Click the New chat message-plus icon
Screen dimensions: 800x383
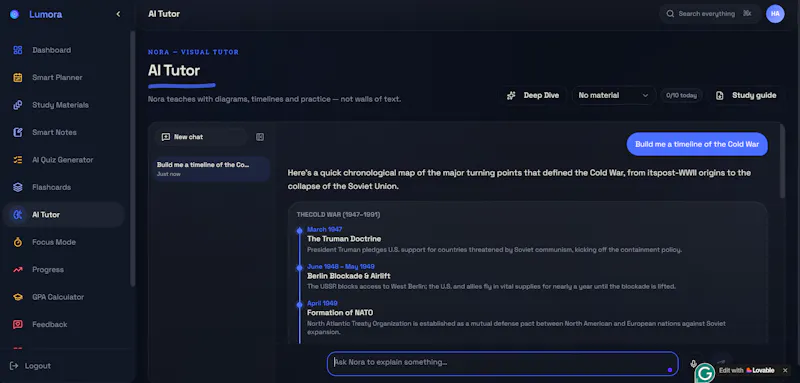165,137
